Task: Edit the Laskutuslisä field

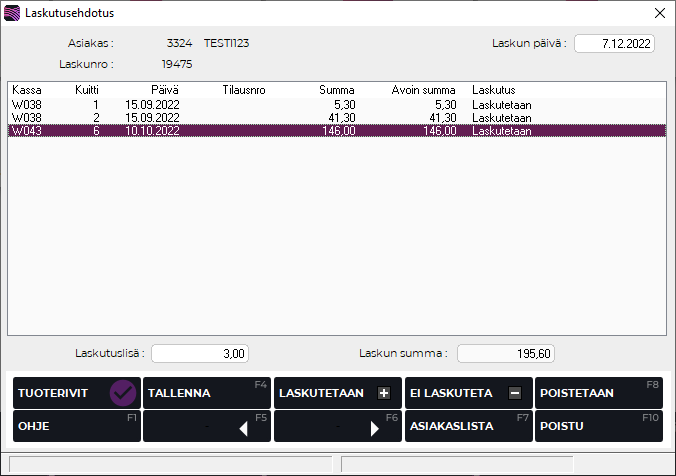Action: pyautogui.click(x=199, y=353)
